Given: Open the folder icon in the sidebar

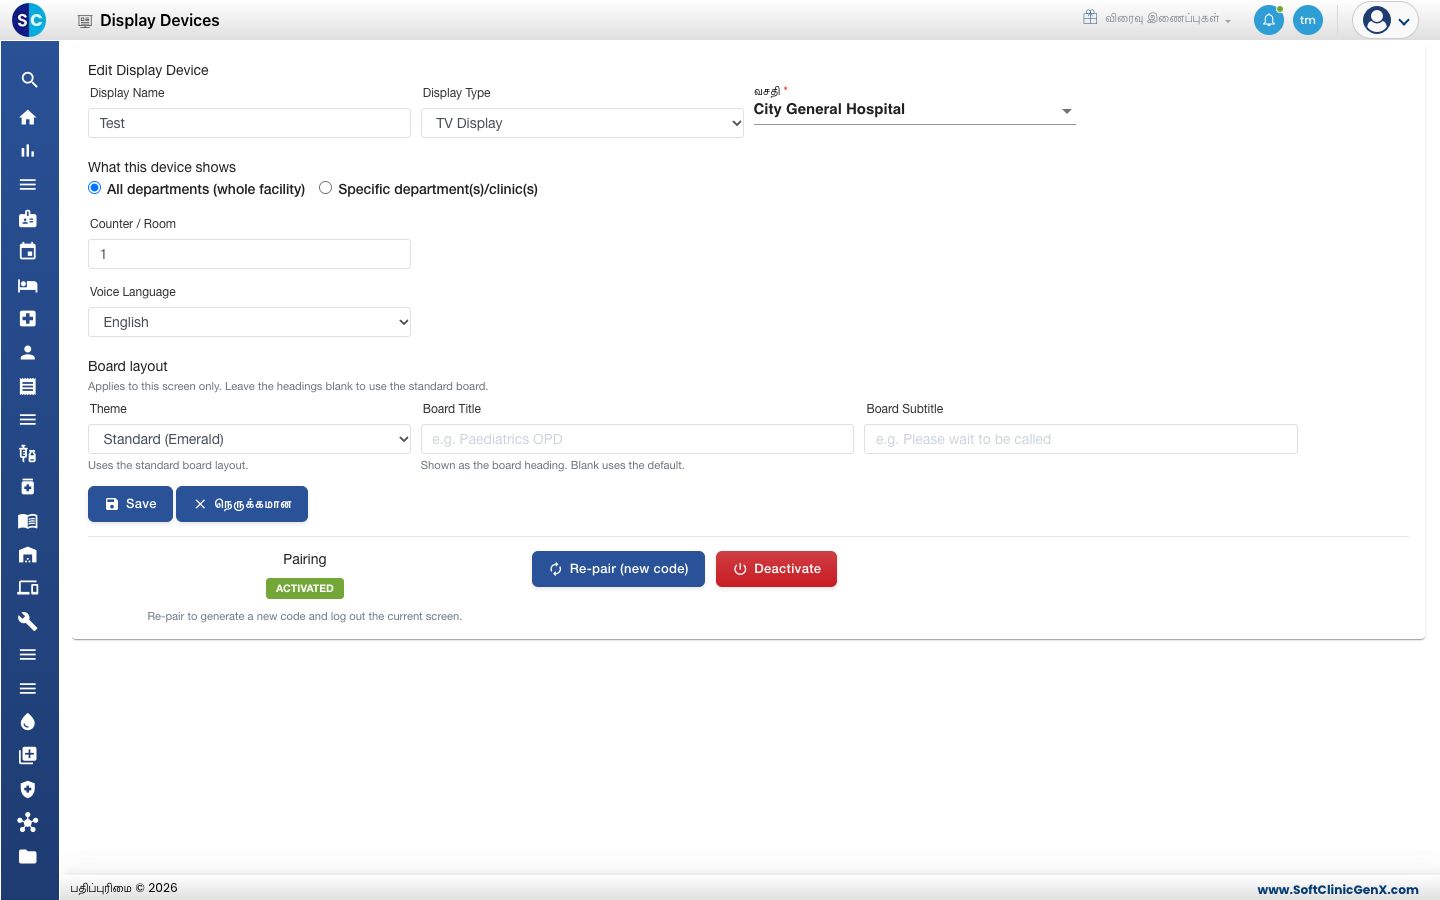Looking at the screenshot, I should point(28,856).
